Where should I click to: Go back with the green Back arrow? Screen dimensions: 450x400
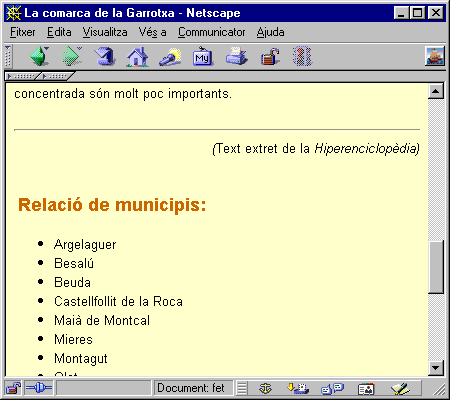point(37,56)
